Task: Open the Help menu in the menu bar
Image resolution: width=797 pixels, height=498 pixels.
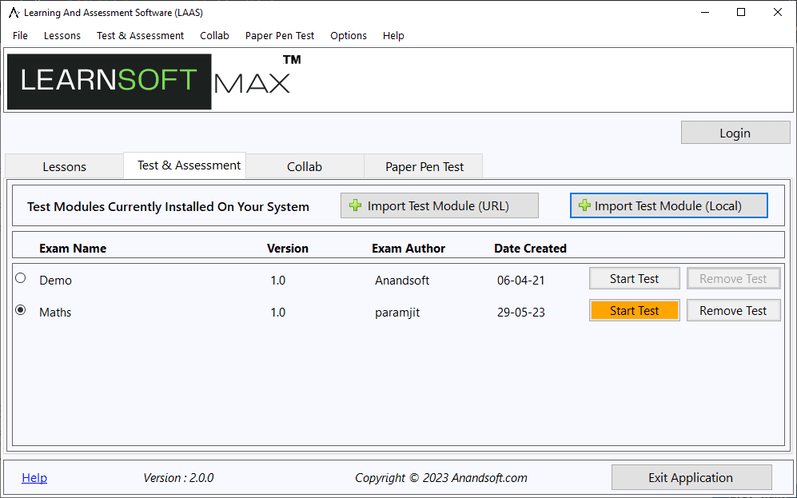Action: pyautogui.click(x=393, y=35)
